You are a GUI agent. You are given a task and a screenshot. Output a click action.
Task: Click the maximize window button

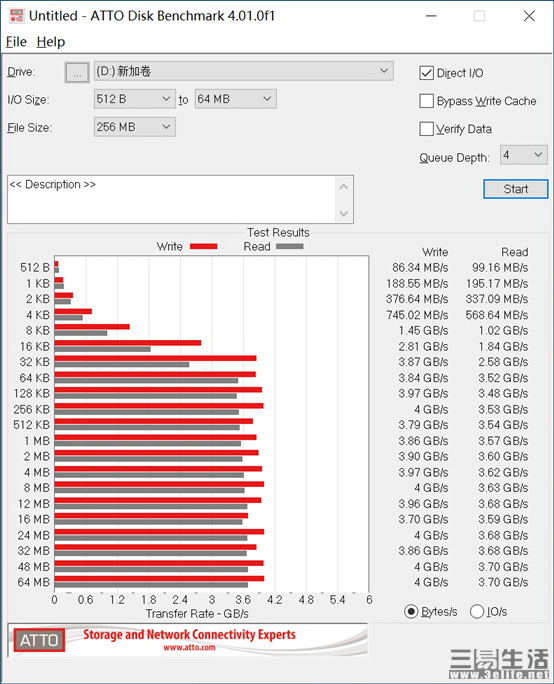[x=479, y=16]
